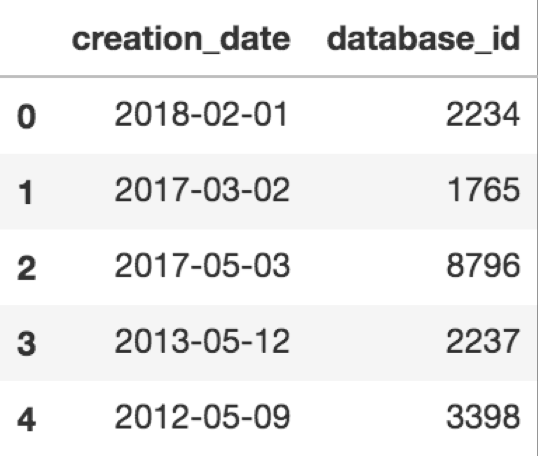Click the database_id value 3398

click(x=483, y=416)
